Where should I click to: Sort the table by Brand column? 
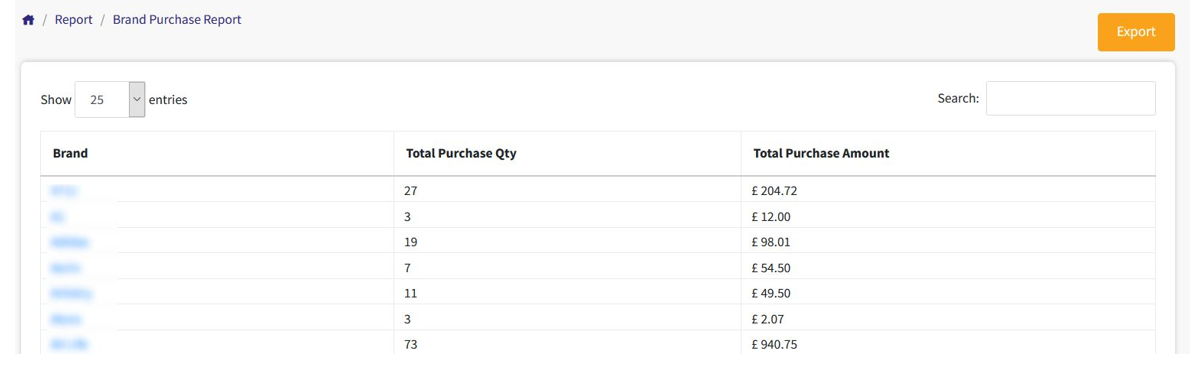[217, 153]
